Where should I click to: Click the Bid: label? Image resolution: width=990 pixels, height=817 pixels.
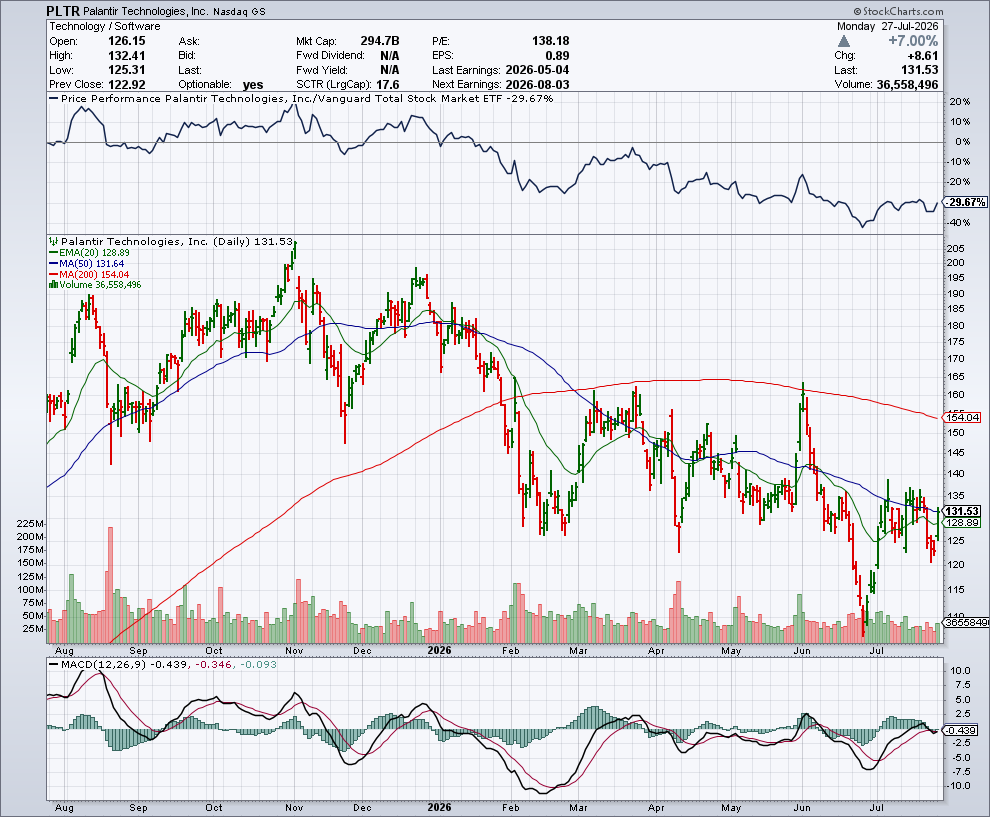tap(188, 56)
